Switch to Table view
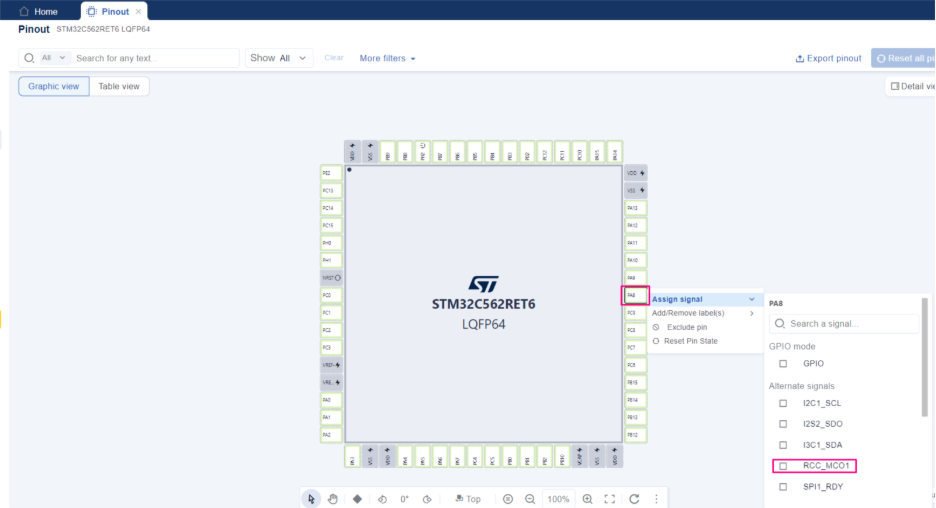This screenshot has width=936, height=508. (119, 86)
